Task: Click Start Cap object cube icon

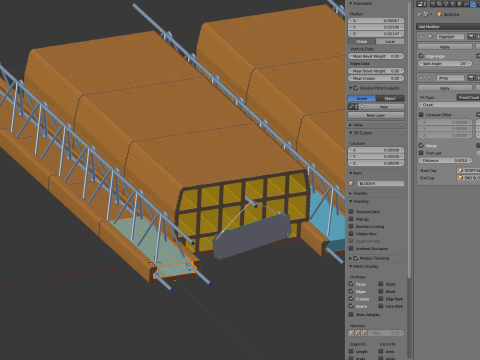Action: pyautogui.click(x=461, y=170)
